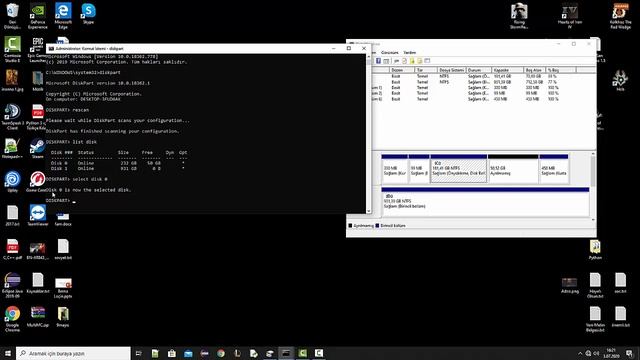The width and height of the screenshot is (640, 360).
Task: Open Camtasia Studio 8 desktop shortcut
Action: 12,49
